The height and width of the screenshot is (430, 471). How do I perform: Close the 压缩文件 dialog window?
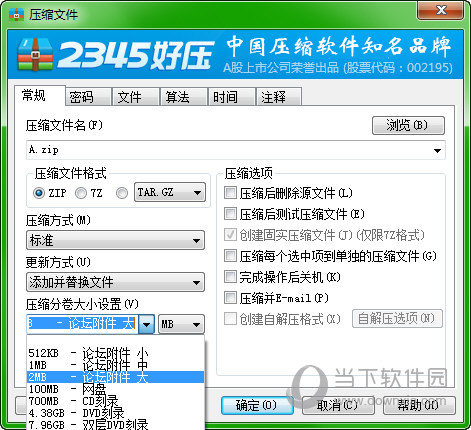tap(440, 10)
